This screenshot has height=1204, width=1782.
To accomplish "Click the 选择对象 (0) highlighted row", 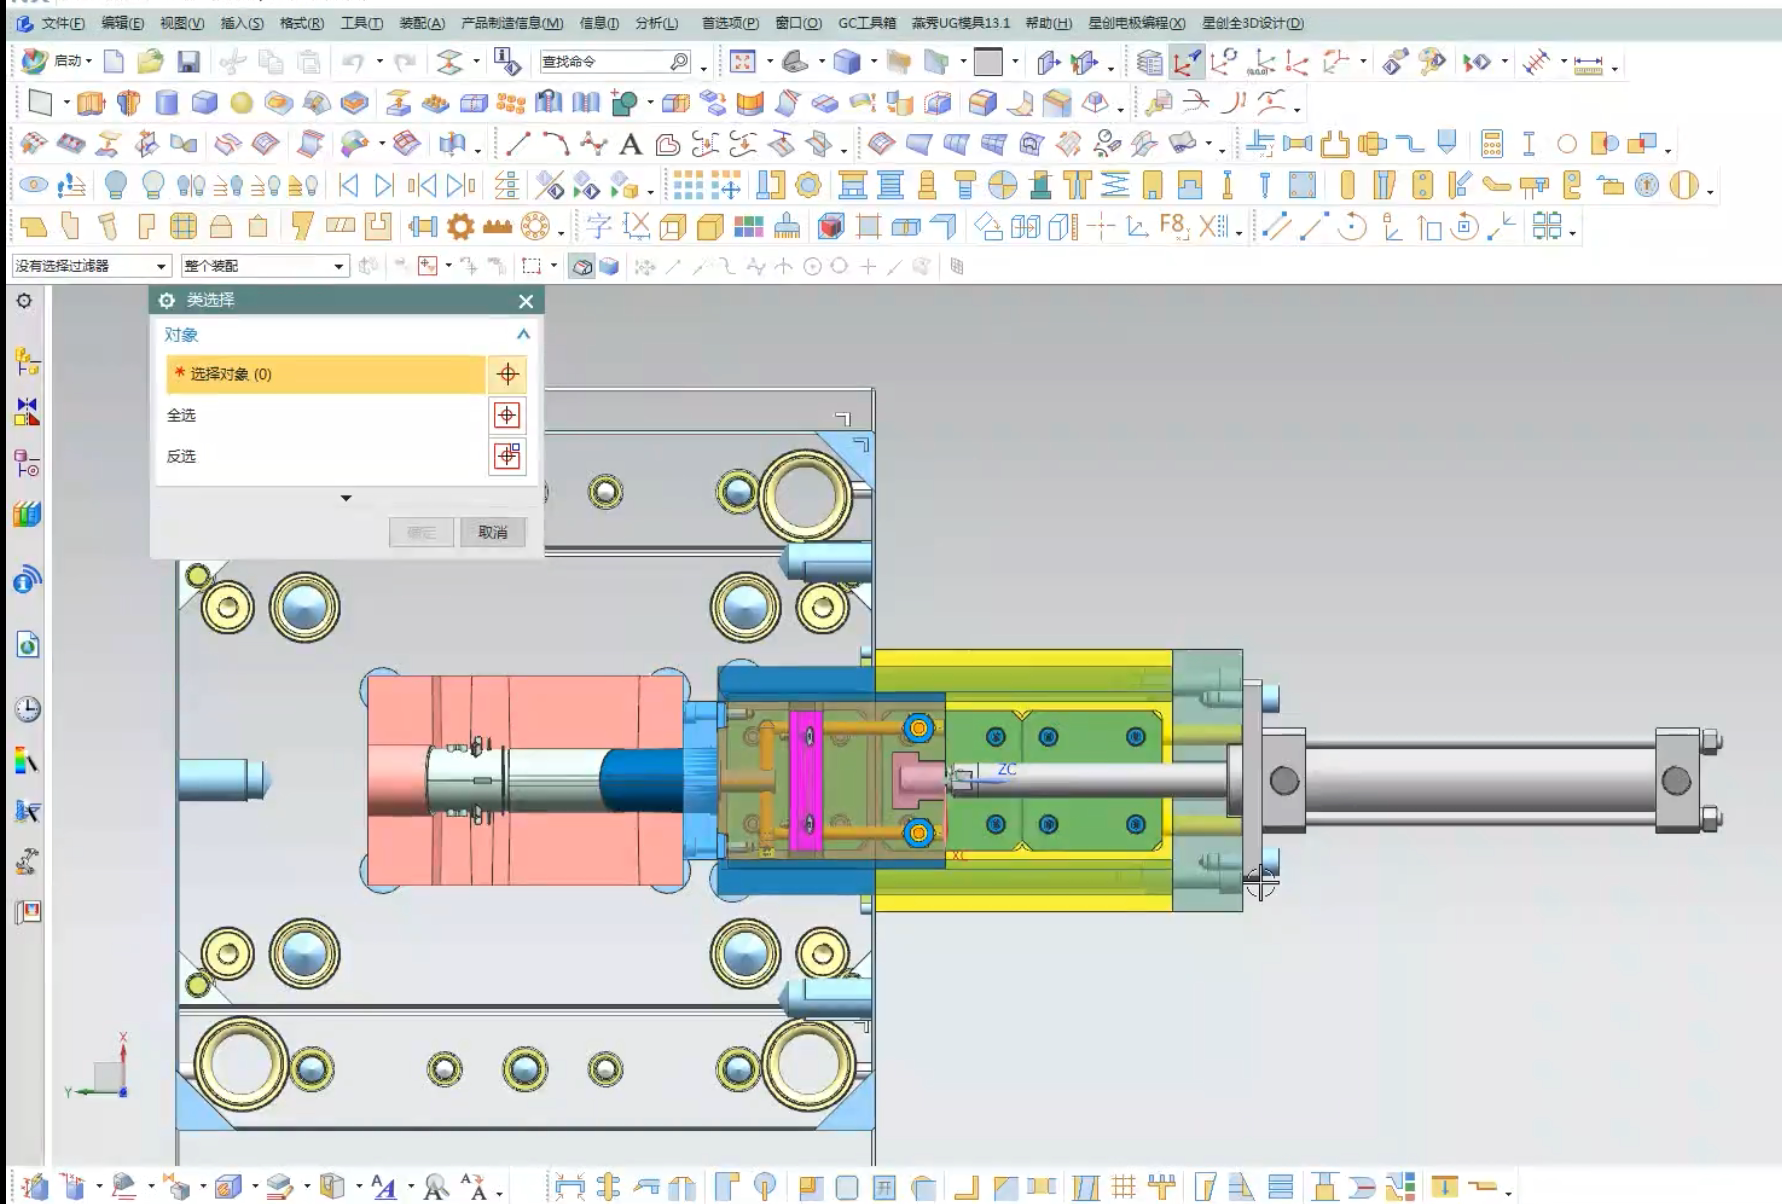I will [326, 374].
